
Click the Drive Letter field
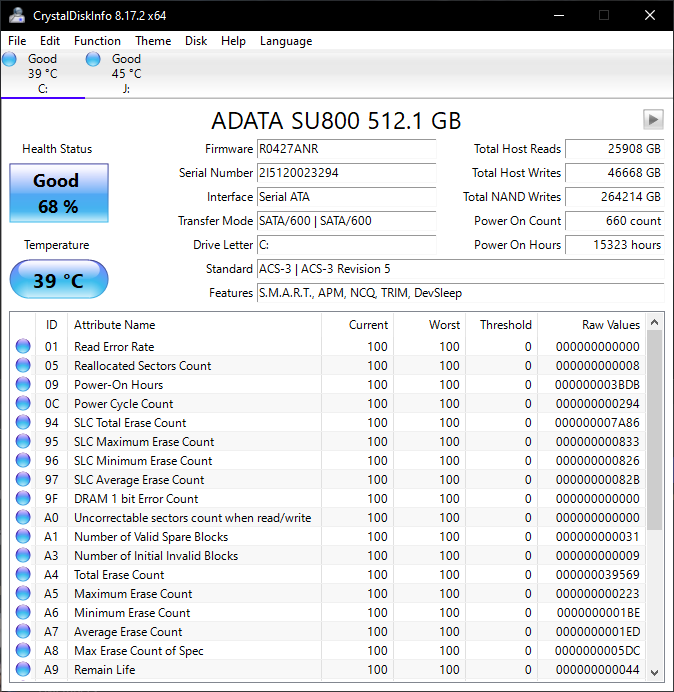[x=346, y=244]
